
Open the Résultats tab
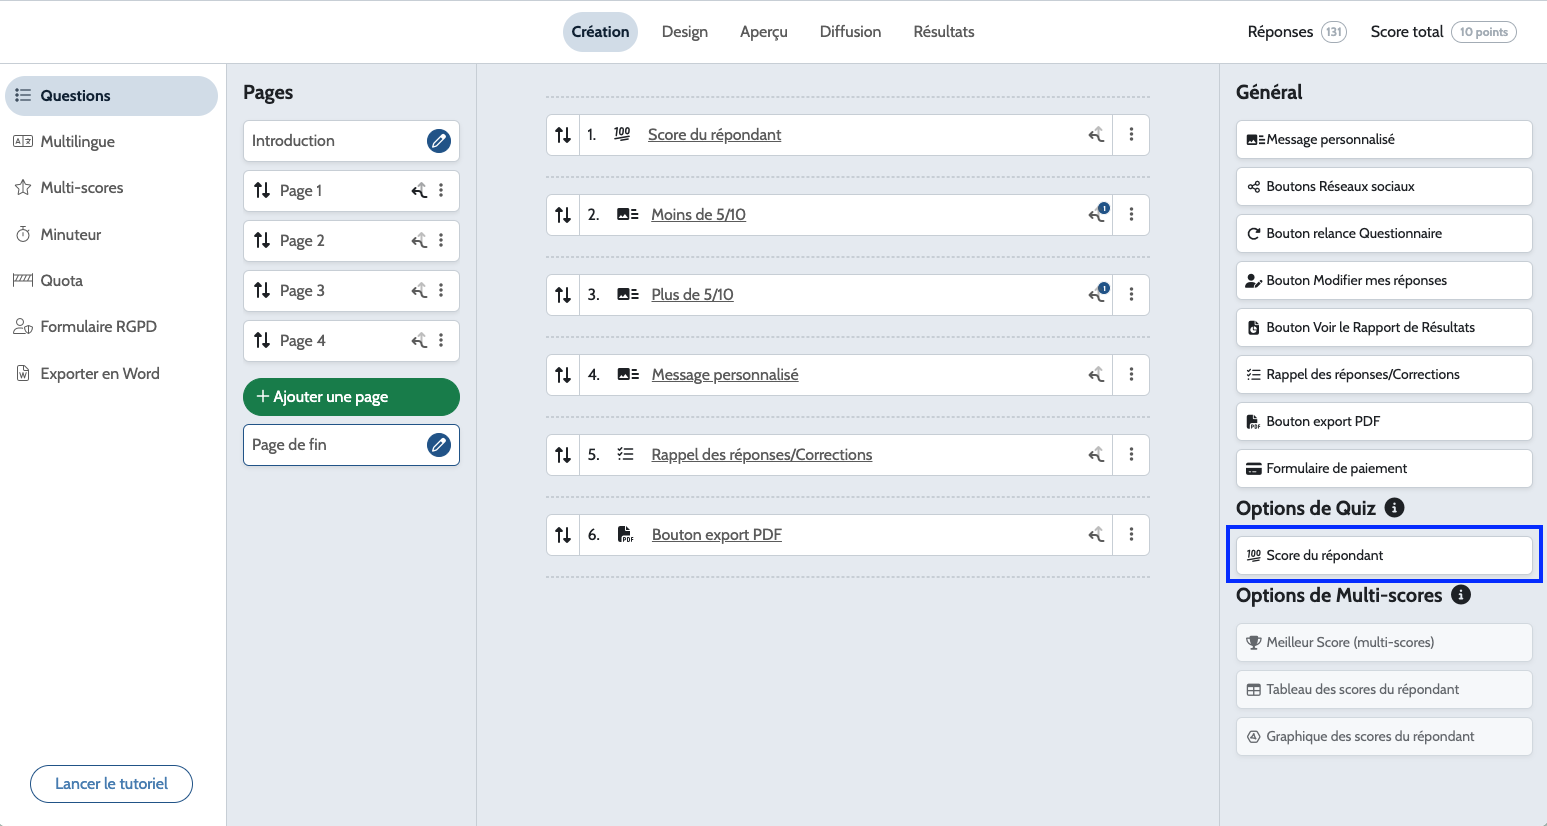943,32
